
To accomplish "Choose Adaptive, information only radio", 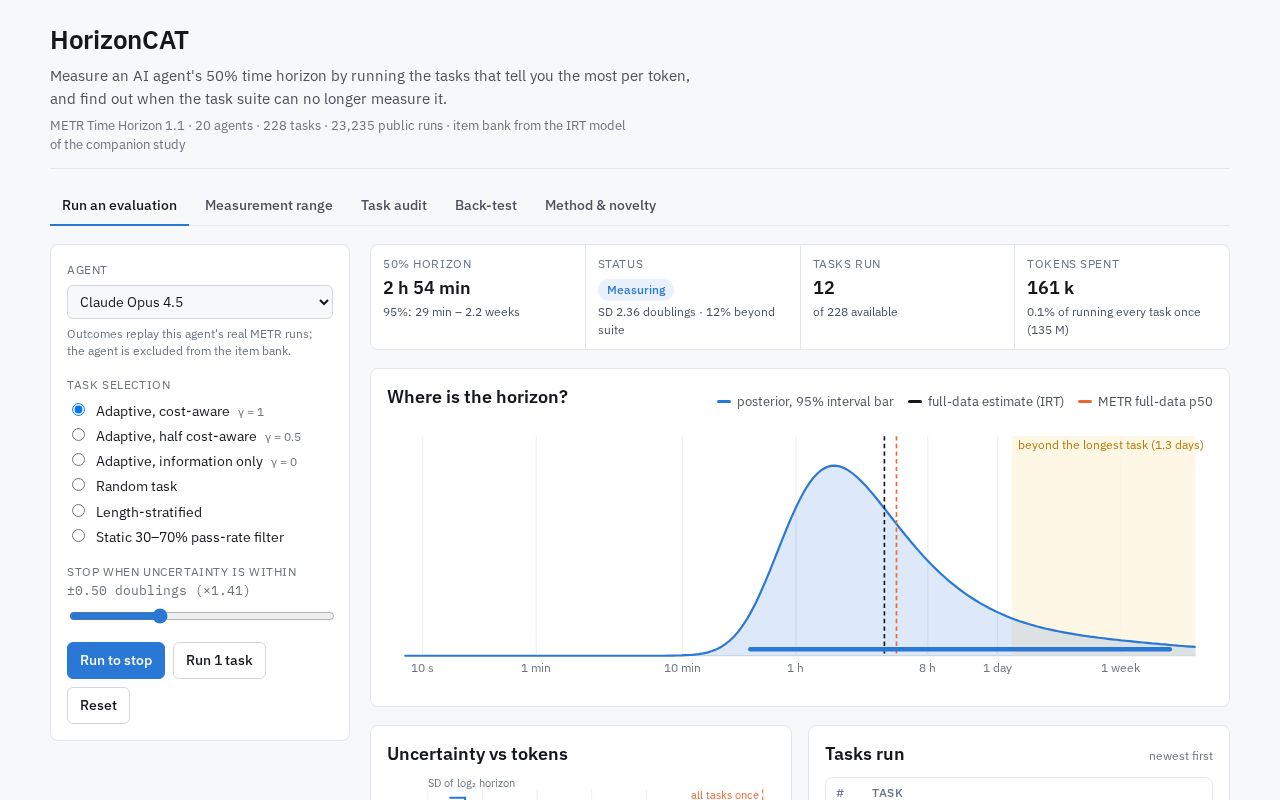I will pyautogui.click(x=79, y=460).
